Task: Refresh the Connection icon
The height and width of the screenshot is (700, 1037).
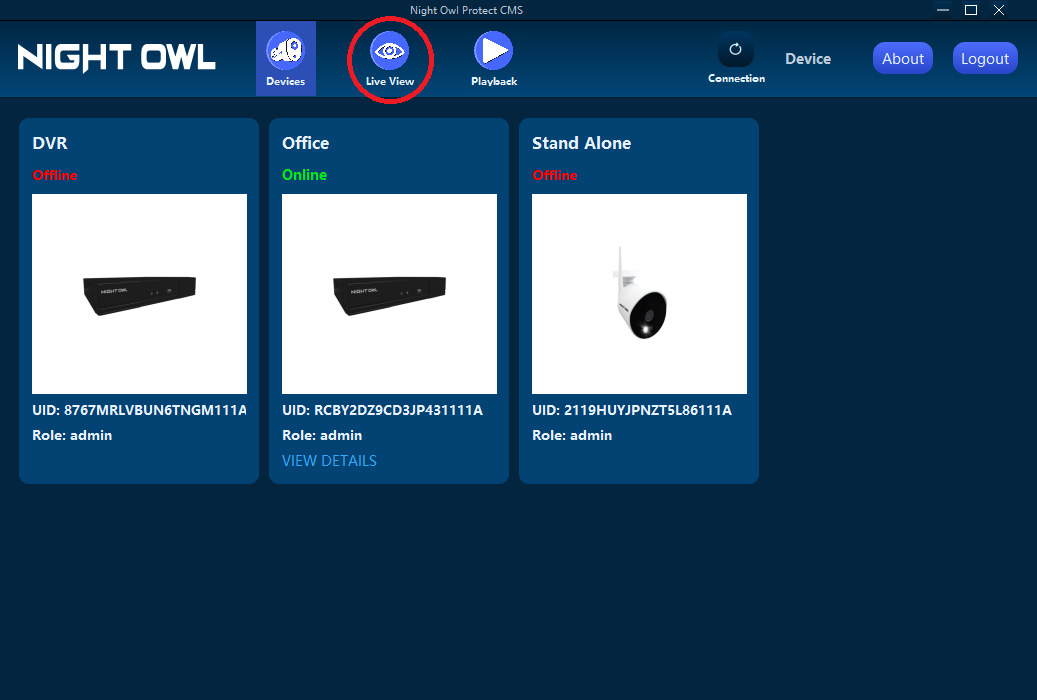Action: coord(735,50)
